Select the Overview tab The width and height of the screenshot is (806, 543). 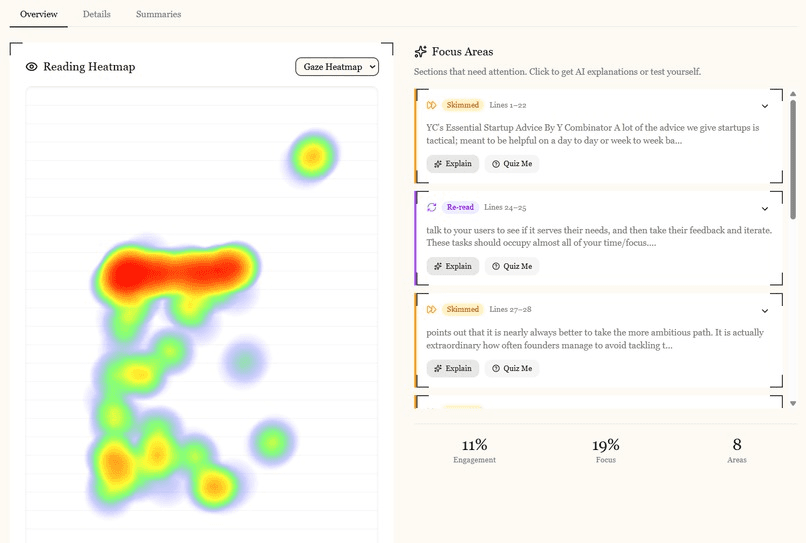point(39,14)
